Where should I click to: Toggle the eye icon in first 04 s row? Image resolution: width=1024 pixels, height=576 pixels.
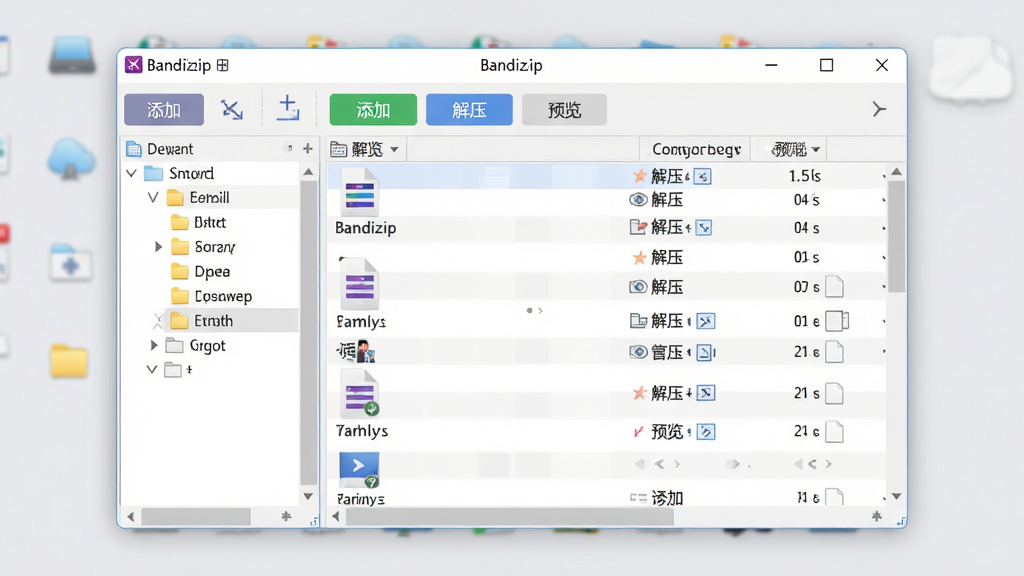click(x=638, y=199)
